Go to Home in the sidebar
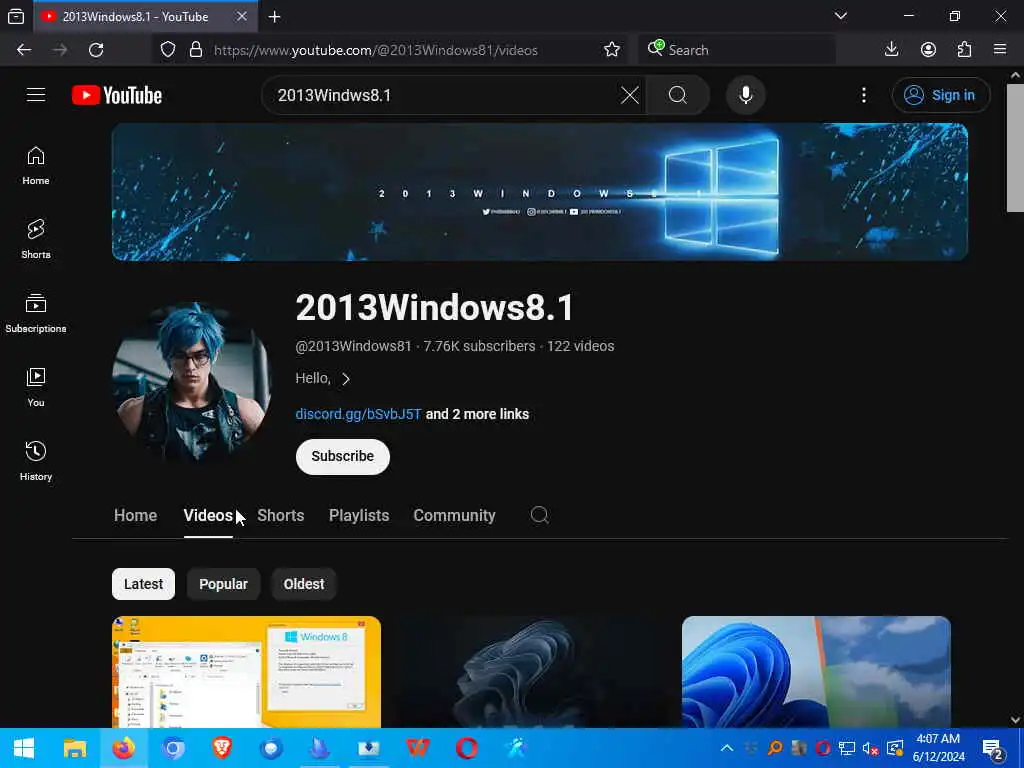Screen dimensions: 1024x768 click(36, 166)
